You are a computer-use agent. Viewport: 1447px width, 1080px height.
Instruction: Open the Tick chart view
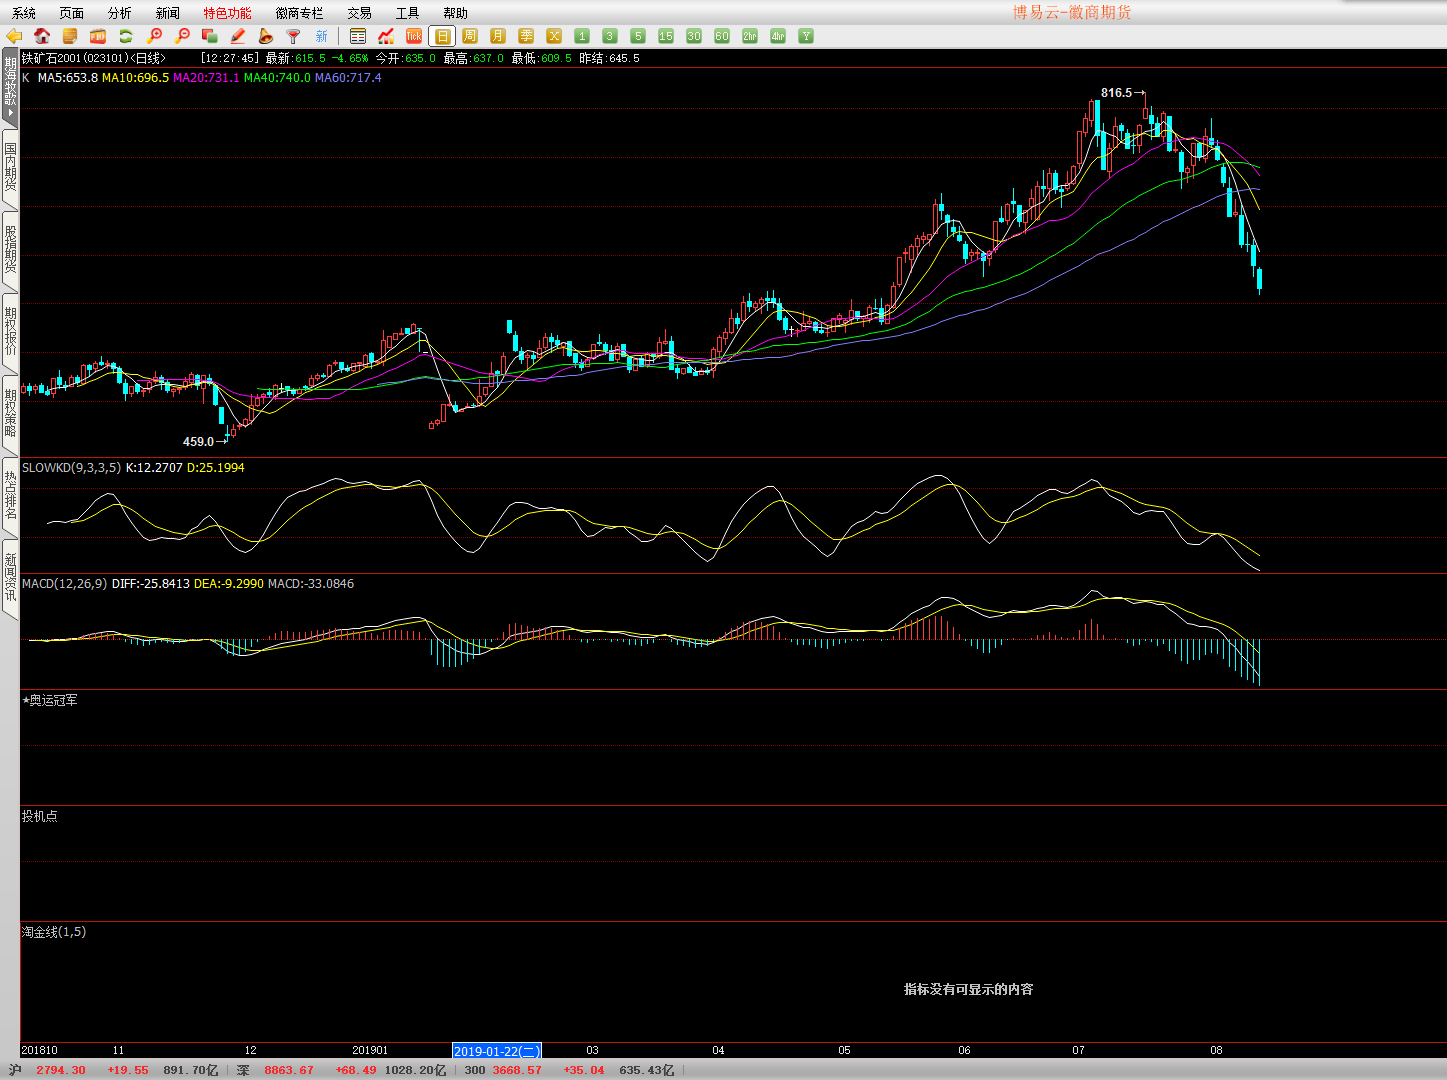pos(413,36)
